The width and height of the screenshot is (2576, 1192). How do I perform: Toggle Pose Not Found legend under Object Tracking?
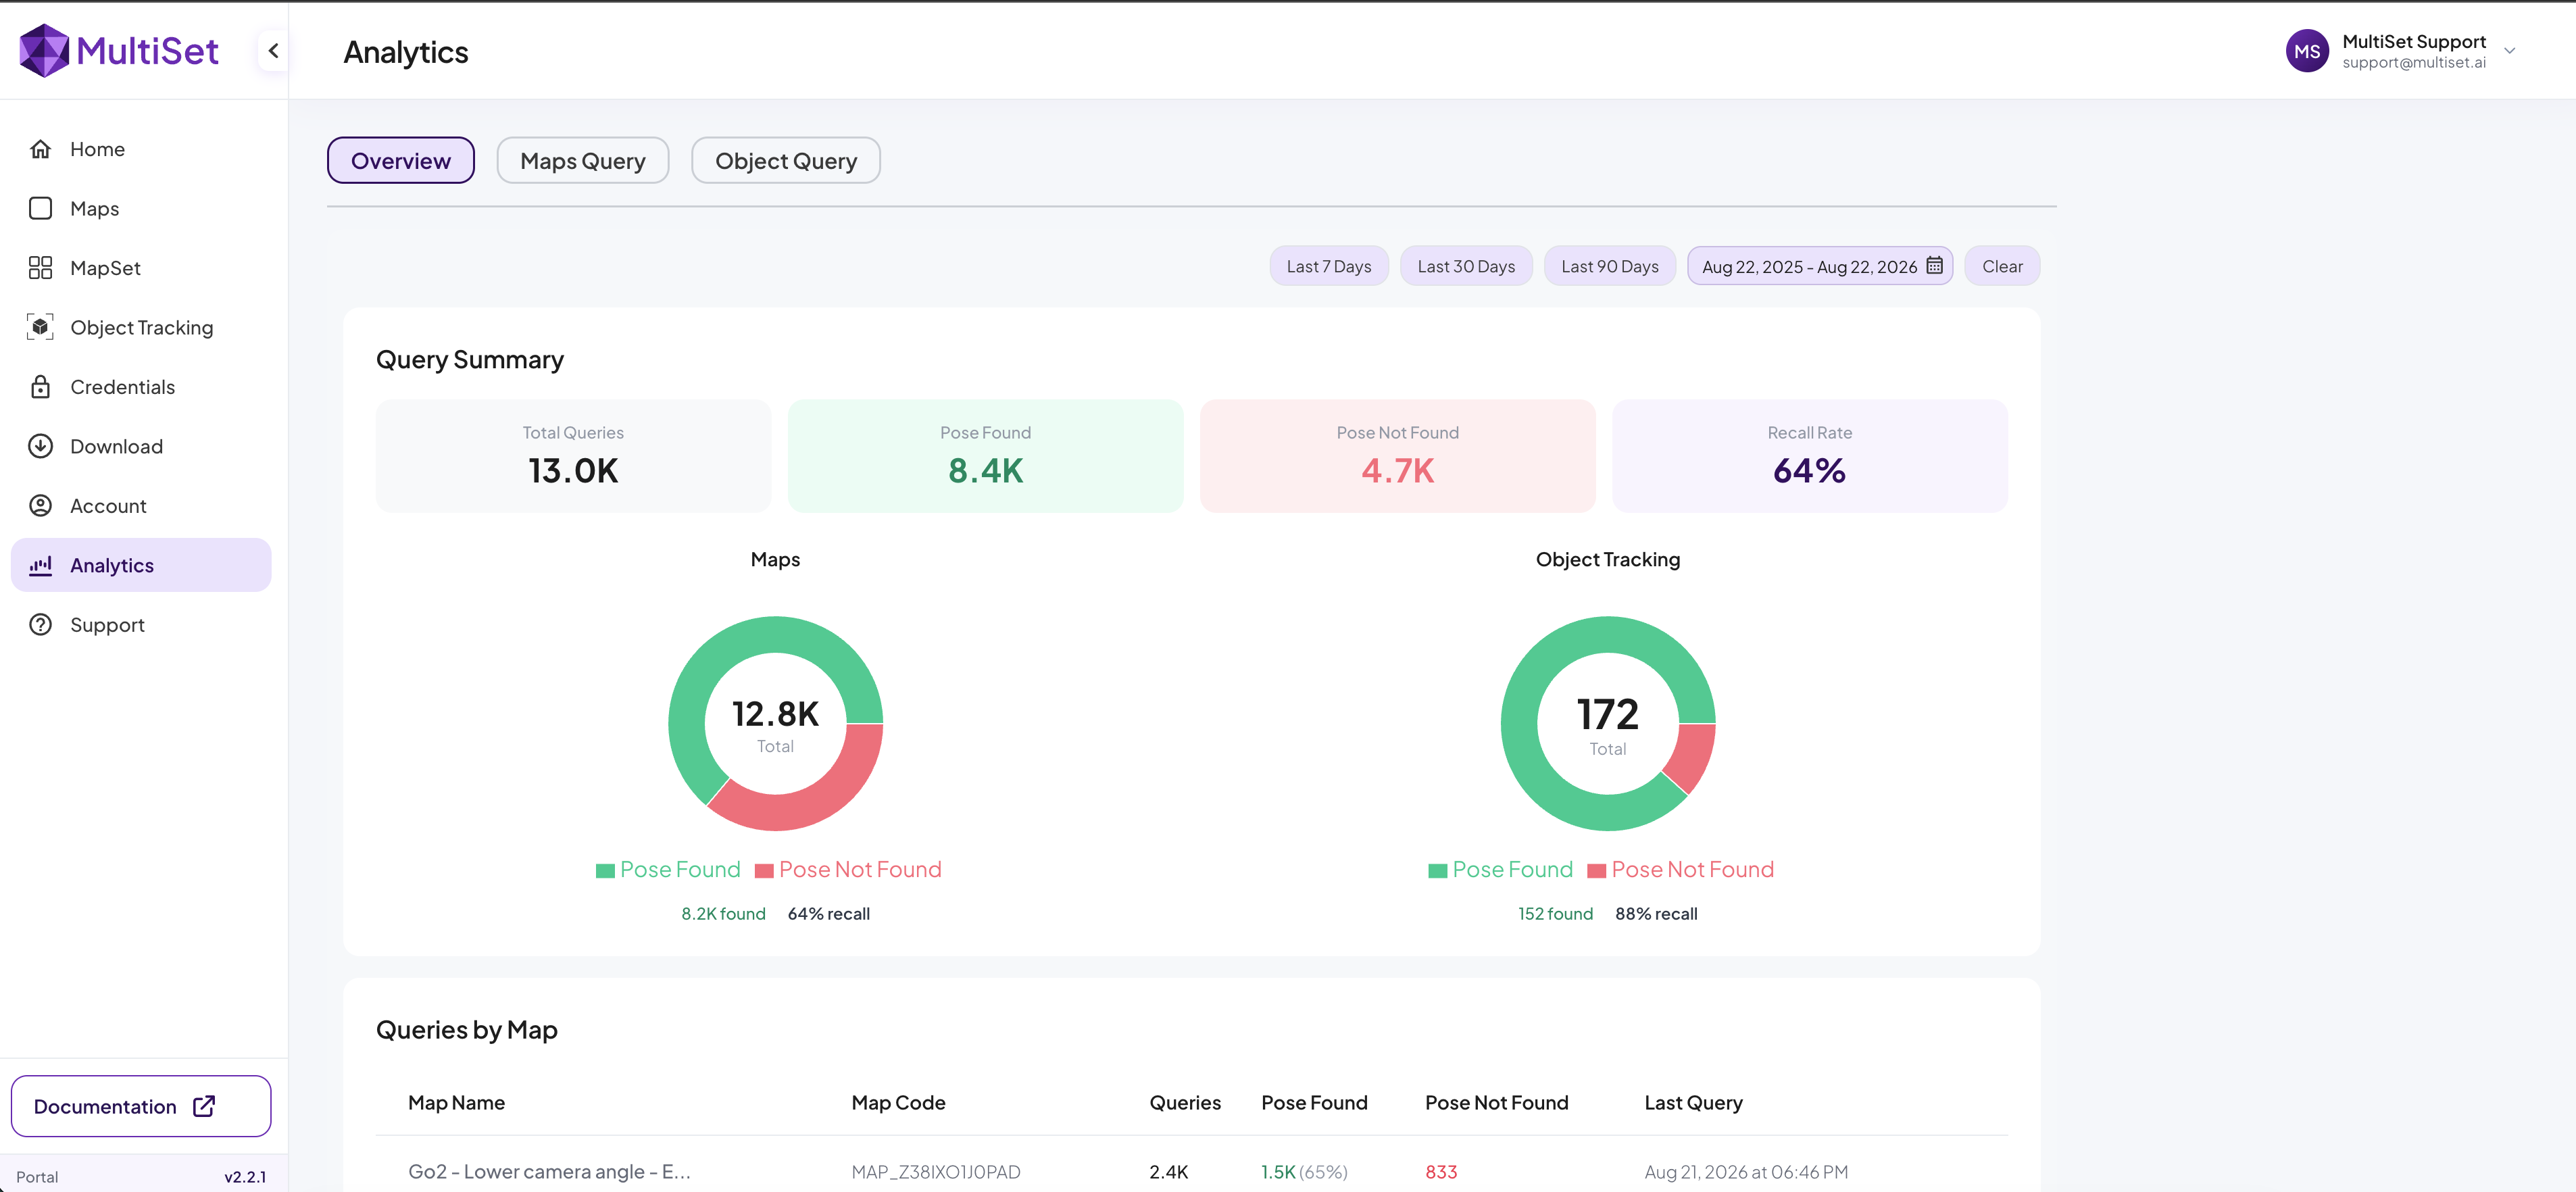coord(1681,869)
